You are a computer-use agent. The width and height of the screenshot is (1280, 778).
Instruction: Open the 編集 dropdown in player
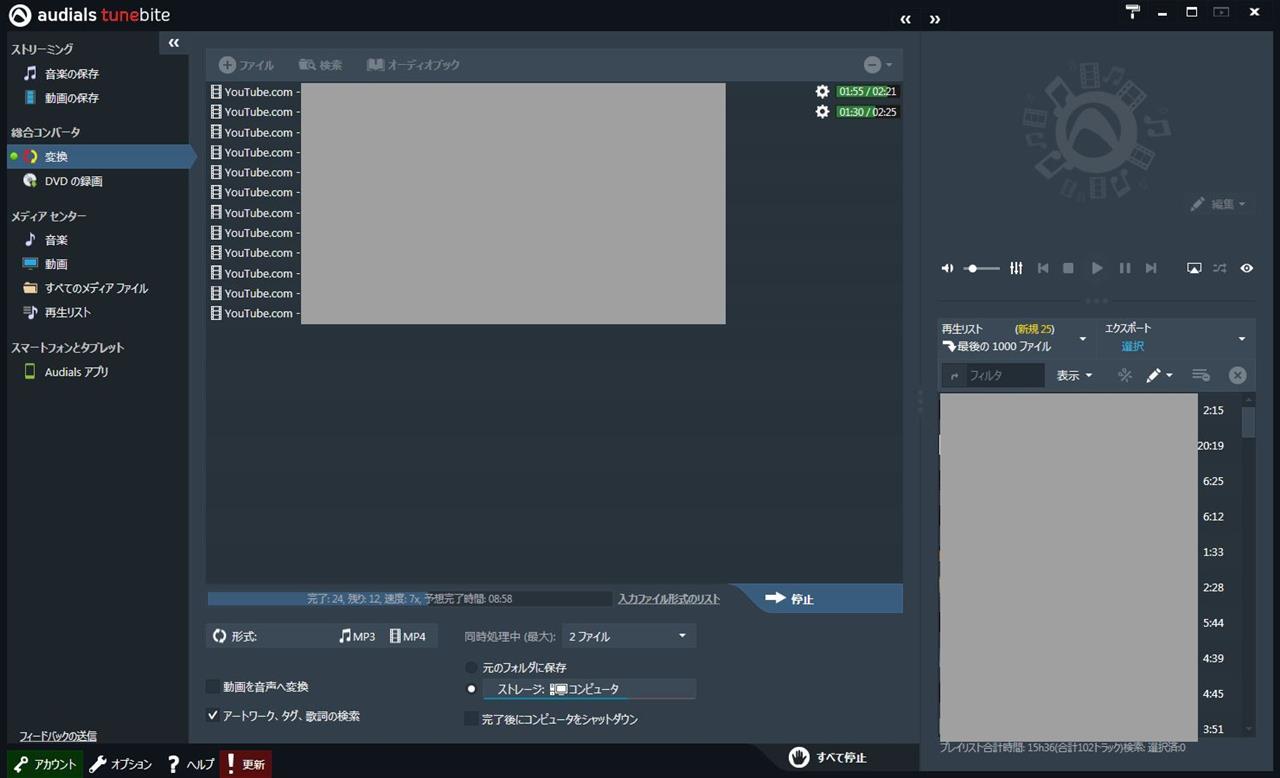[1218, 204]
